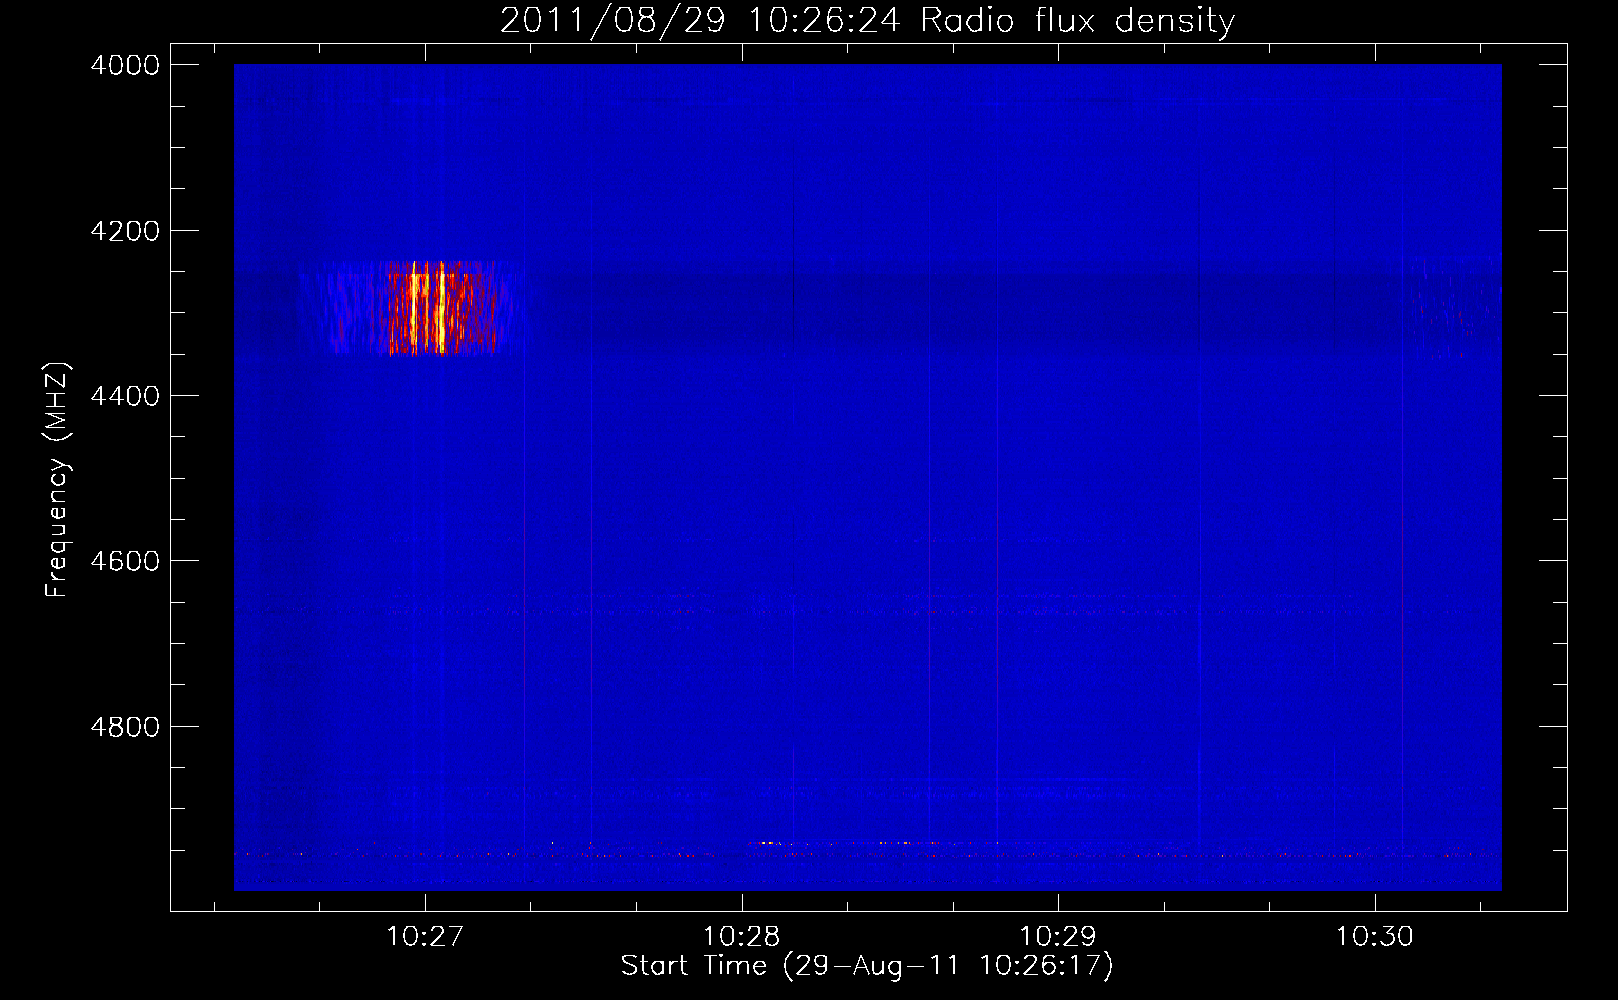Click the 10:27 time tick label
Image resolution: width=1618 pixels, height=1000 pixels.
point(425,936)
